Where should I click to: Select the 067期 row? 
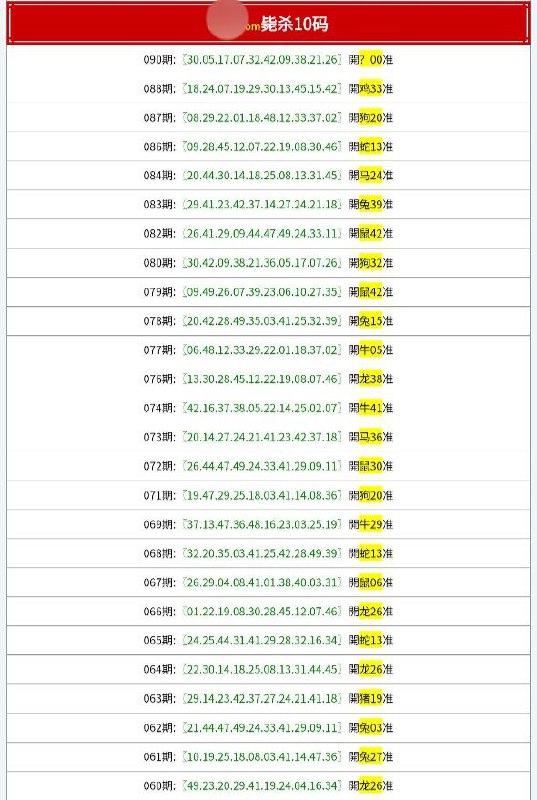(268, 582)
